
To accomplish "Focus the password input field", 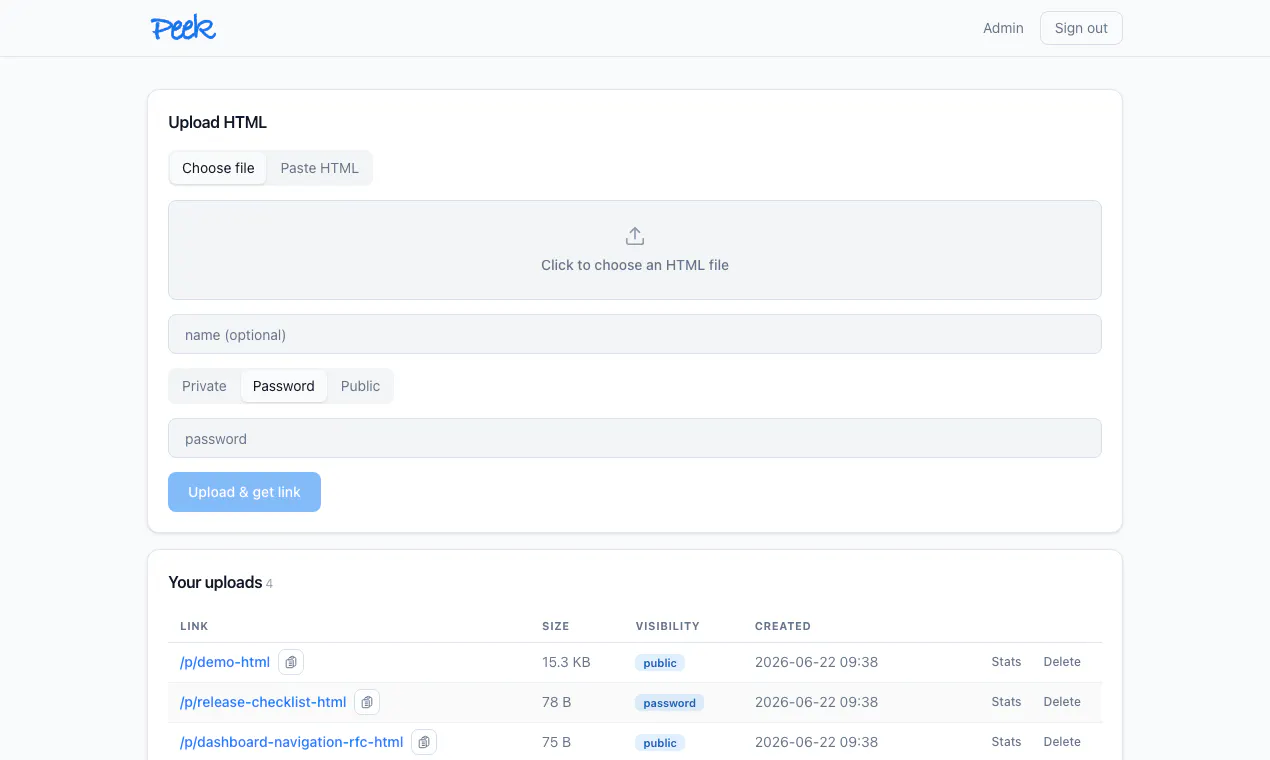I will (635, 438).
